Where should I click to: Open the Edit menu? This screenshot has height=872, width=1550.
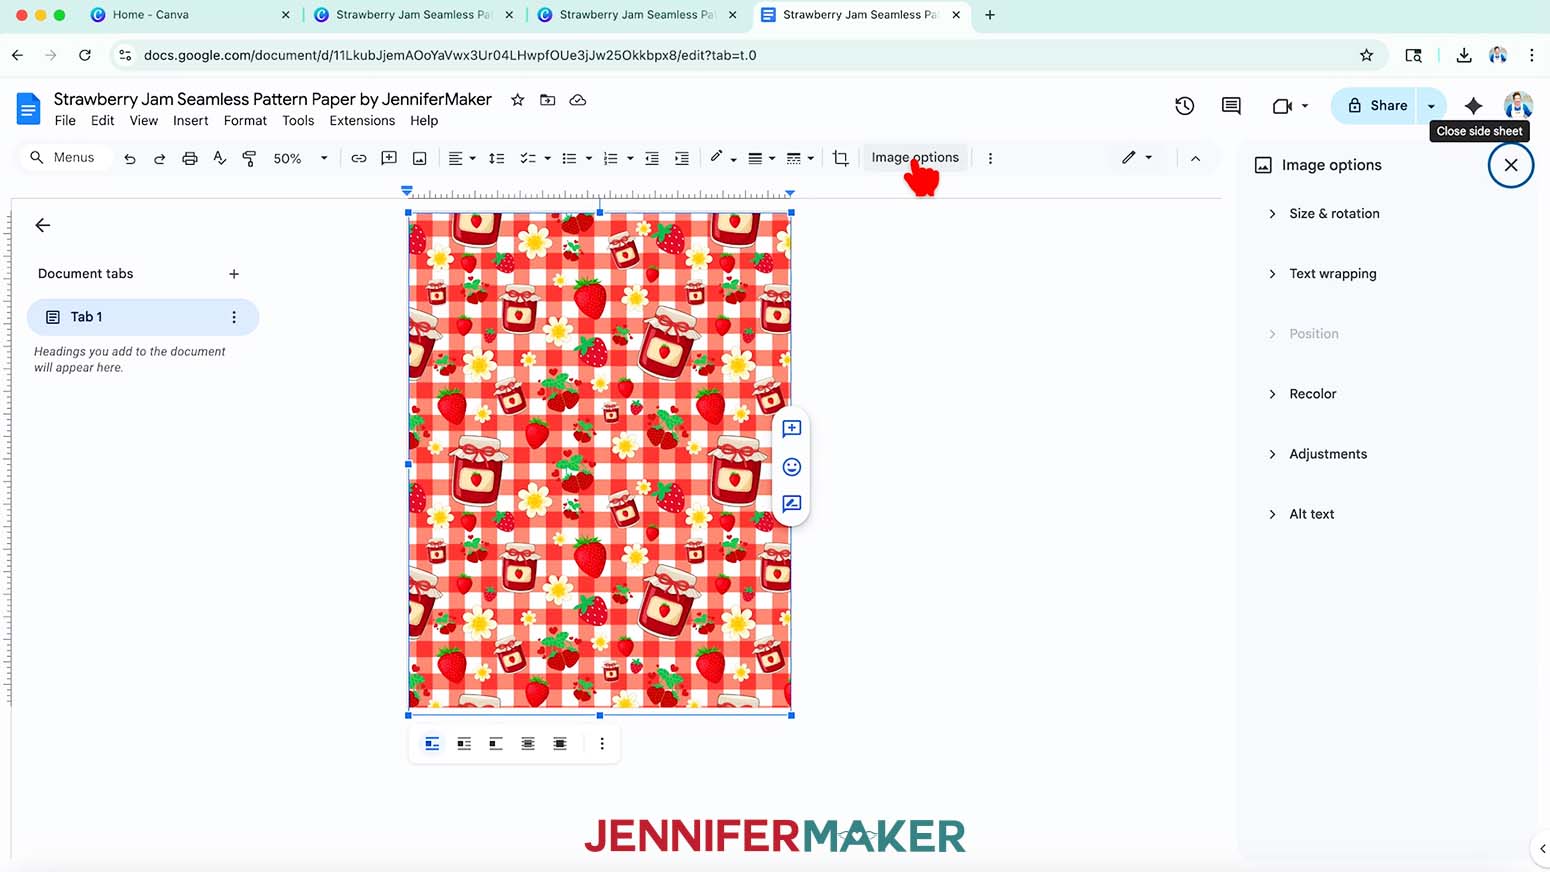point(102,120)
